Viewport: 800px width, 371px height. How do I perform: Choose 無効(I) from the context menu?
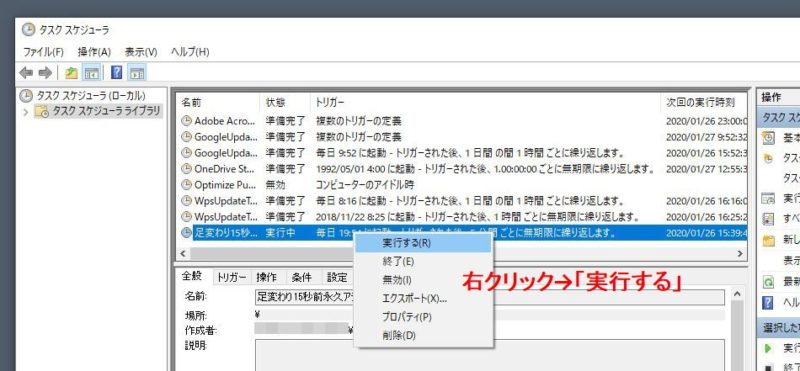pyautogui.click(x=423, y=280)
